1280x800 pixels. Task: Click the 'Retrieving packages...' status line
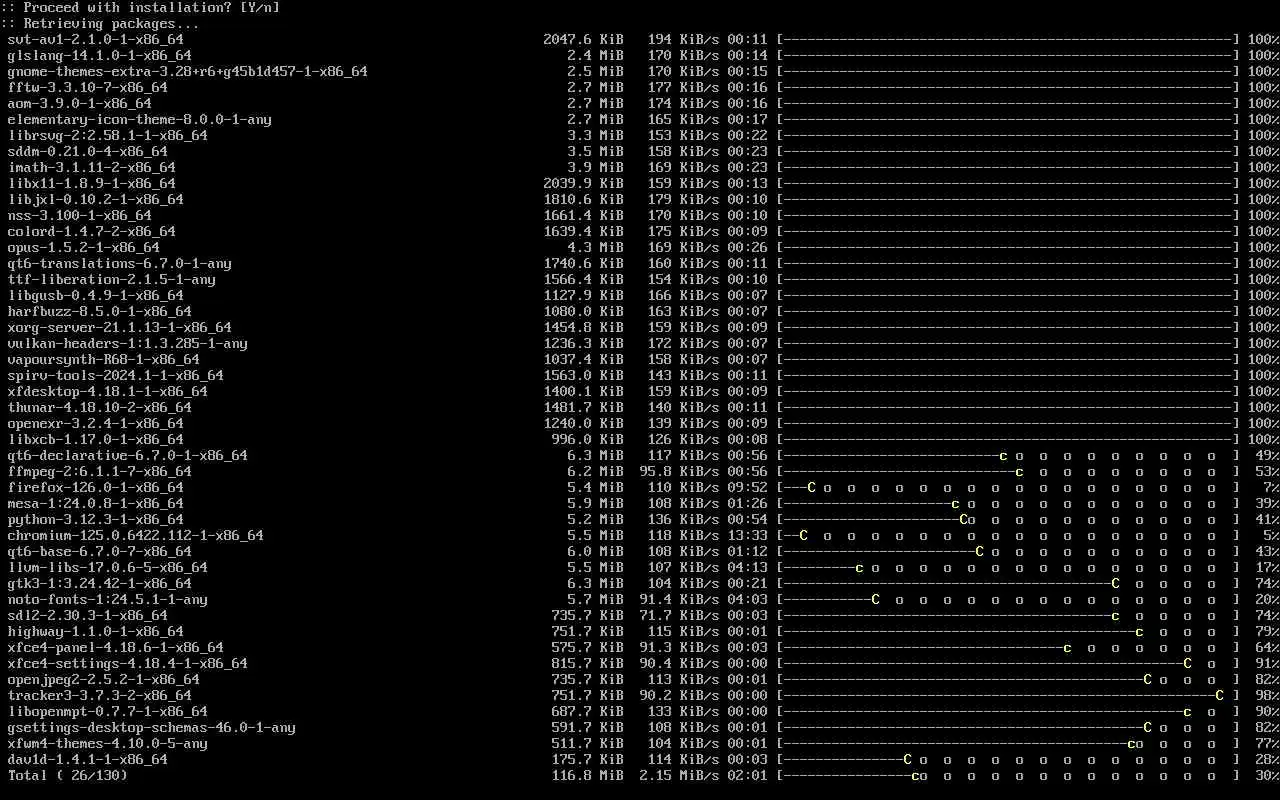coord(100,24)
